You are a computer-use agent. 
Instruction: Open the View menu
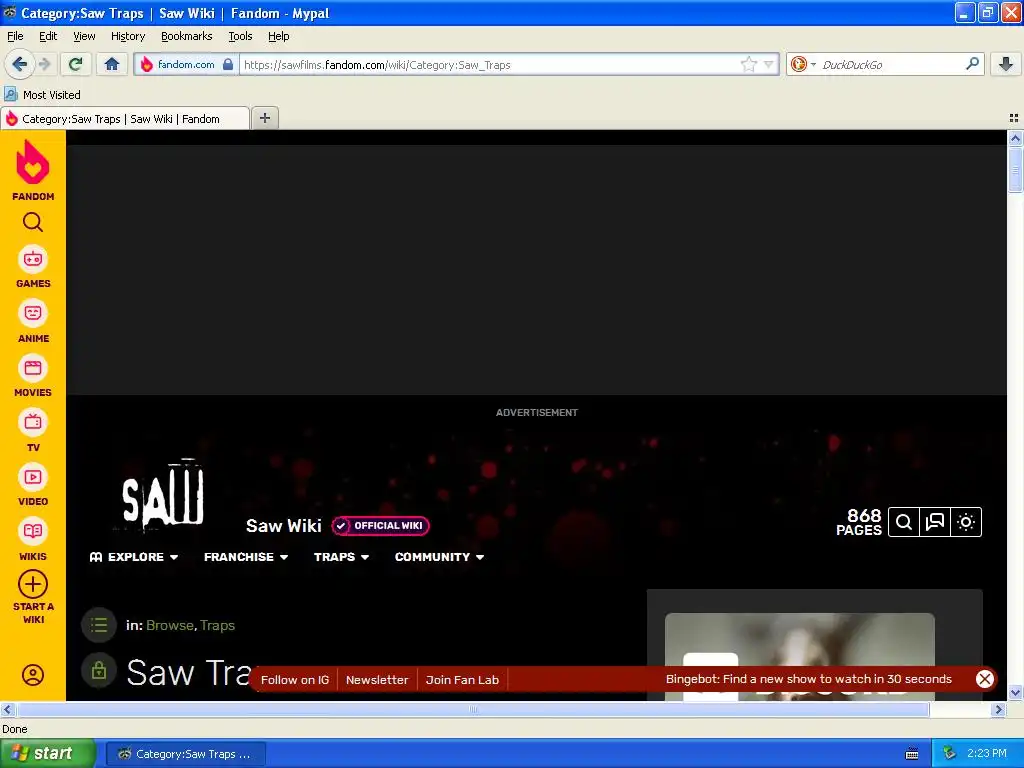(x=84, y=36)
